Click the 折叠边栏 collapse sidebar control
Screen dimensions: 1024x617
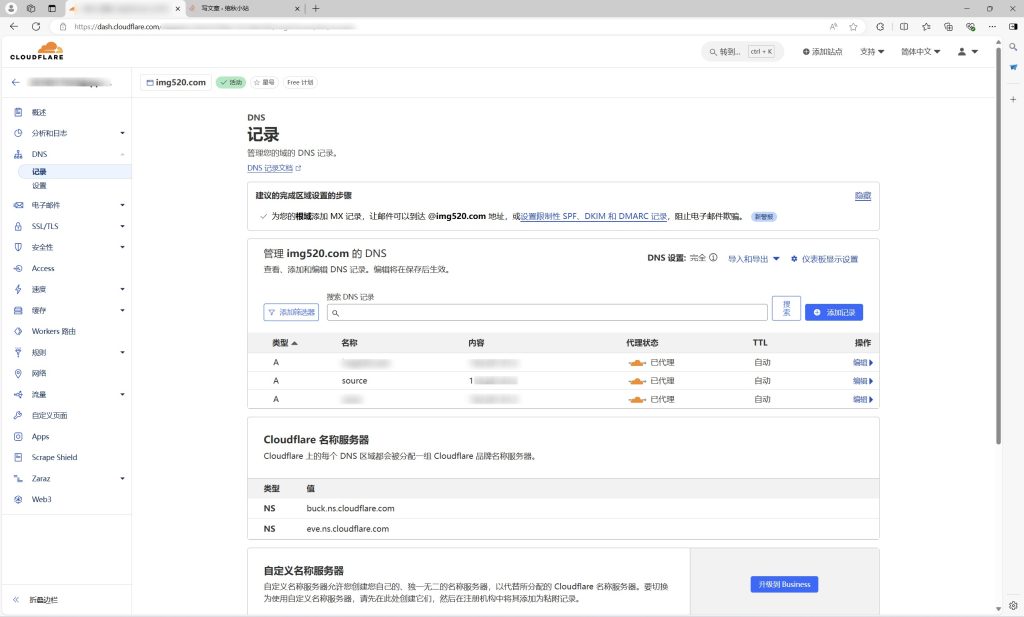[35, 599]
